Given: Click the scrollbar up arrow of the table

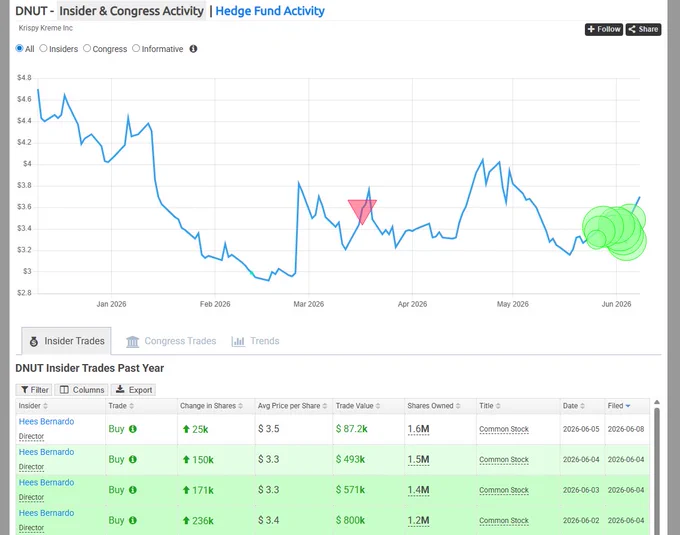Looking at the screenshot, I should click(657, 402).
